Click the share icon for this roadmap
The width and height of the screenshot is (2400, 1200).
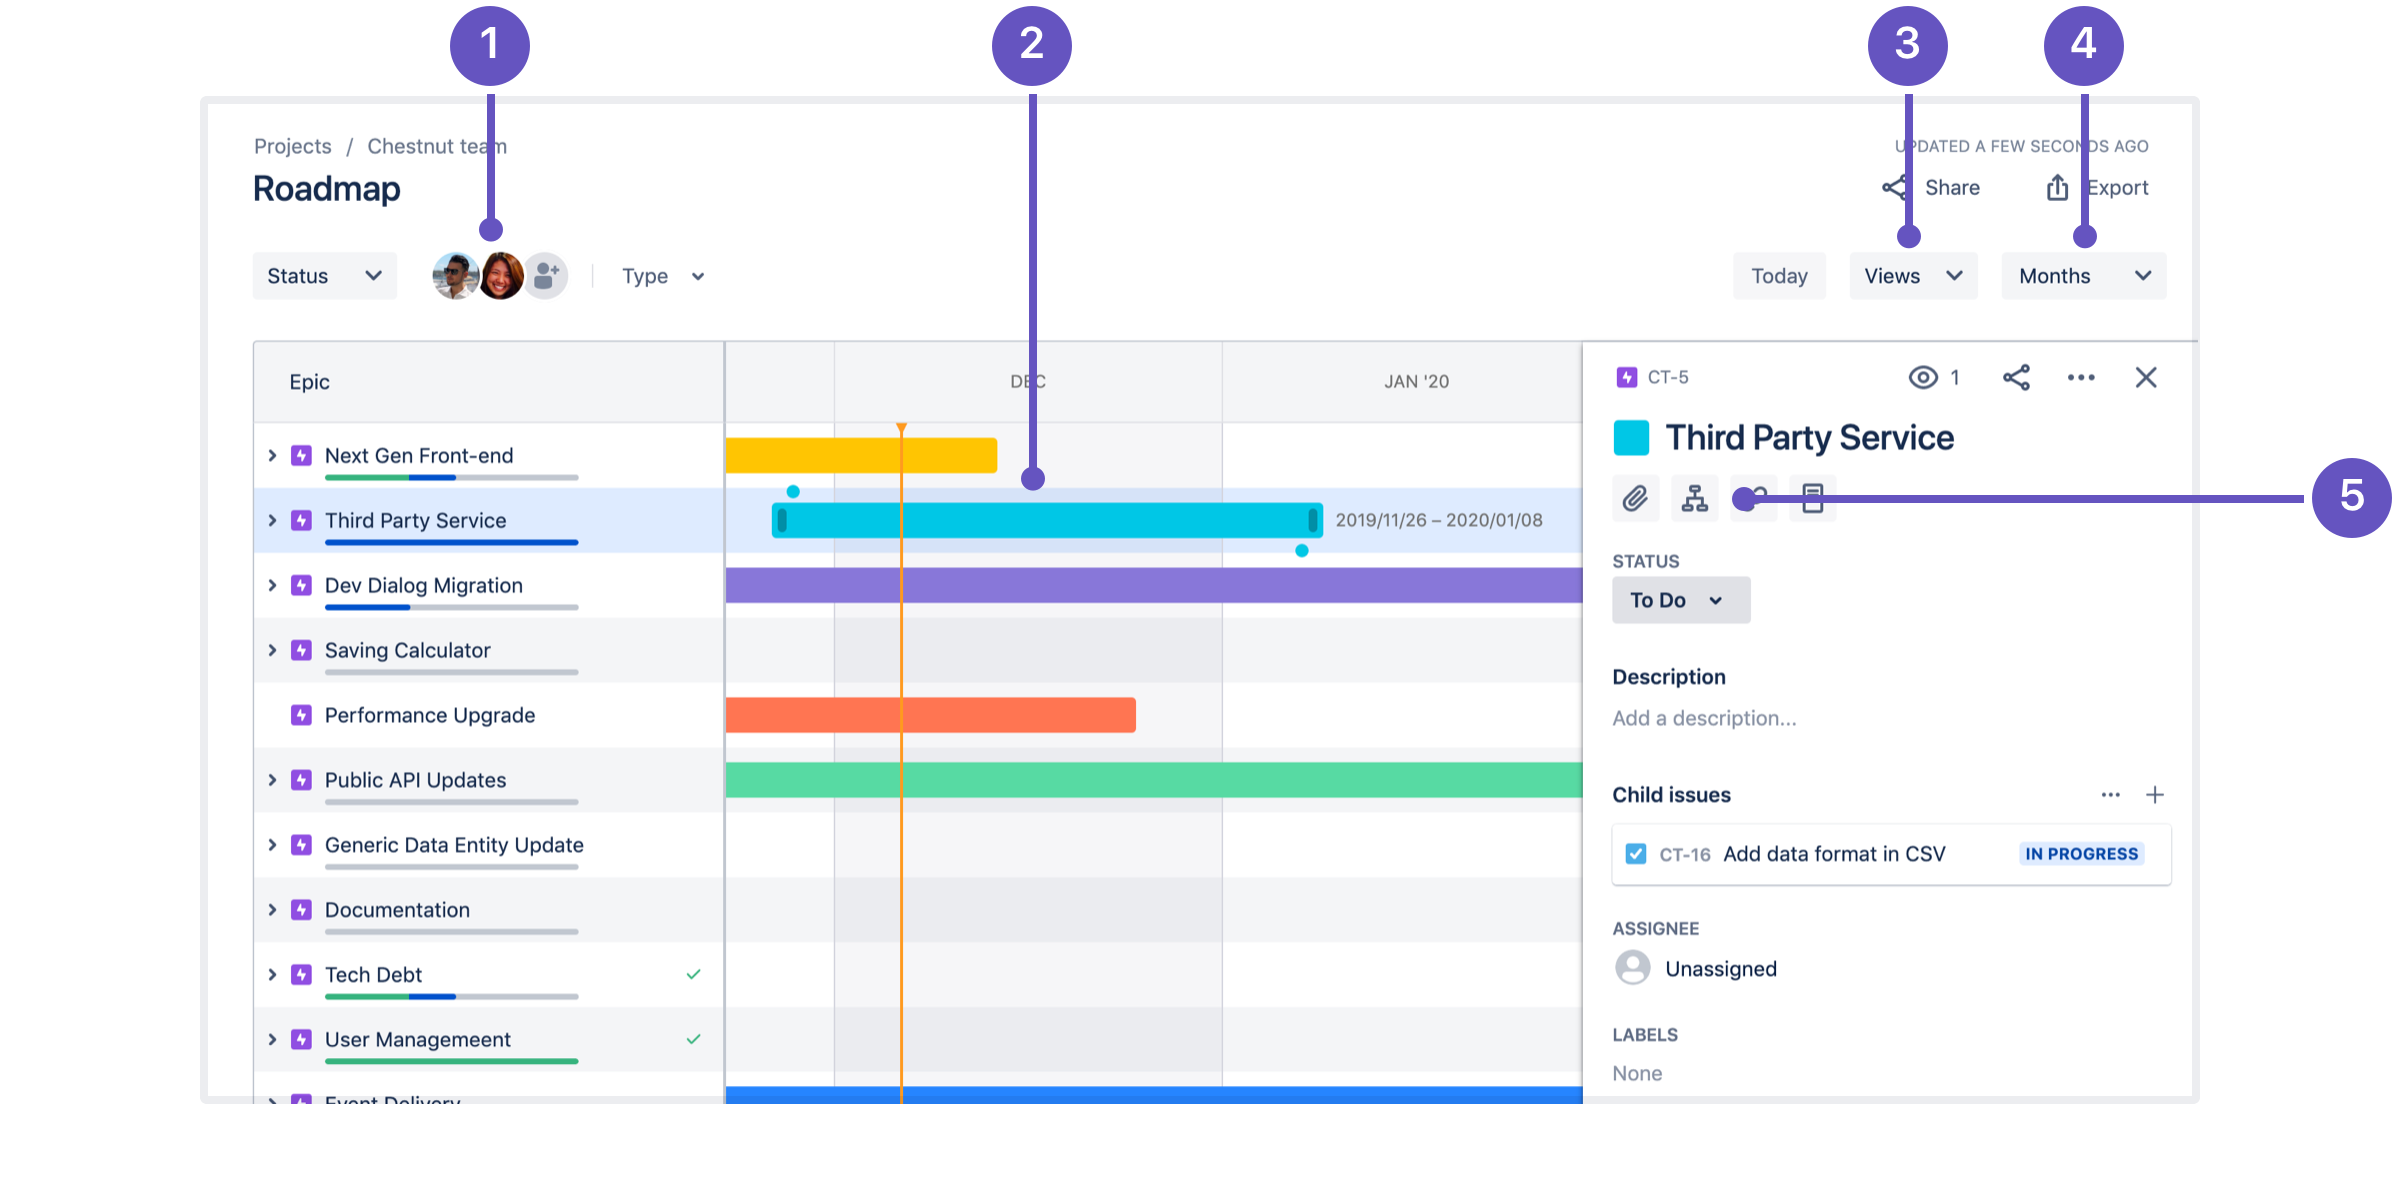coord(1884,187)
